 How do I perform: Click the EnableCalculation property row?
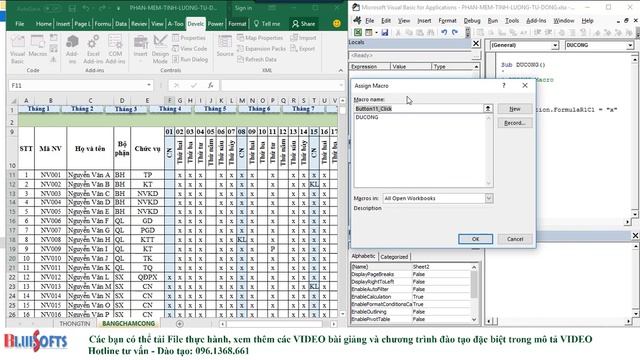pos(410,297)
